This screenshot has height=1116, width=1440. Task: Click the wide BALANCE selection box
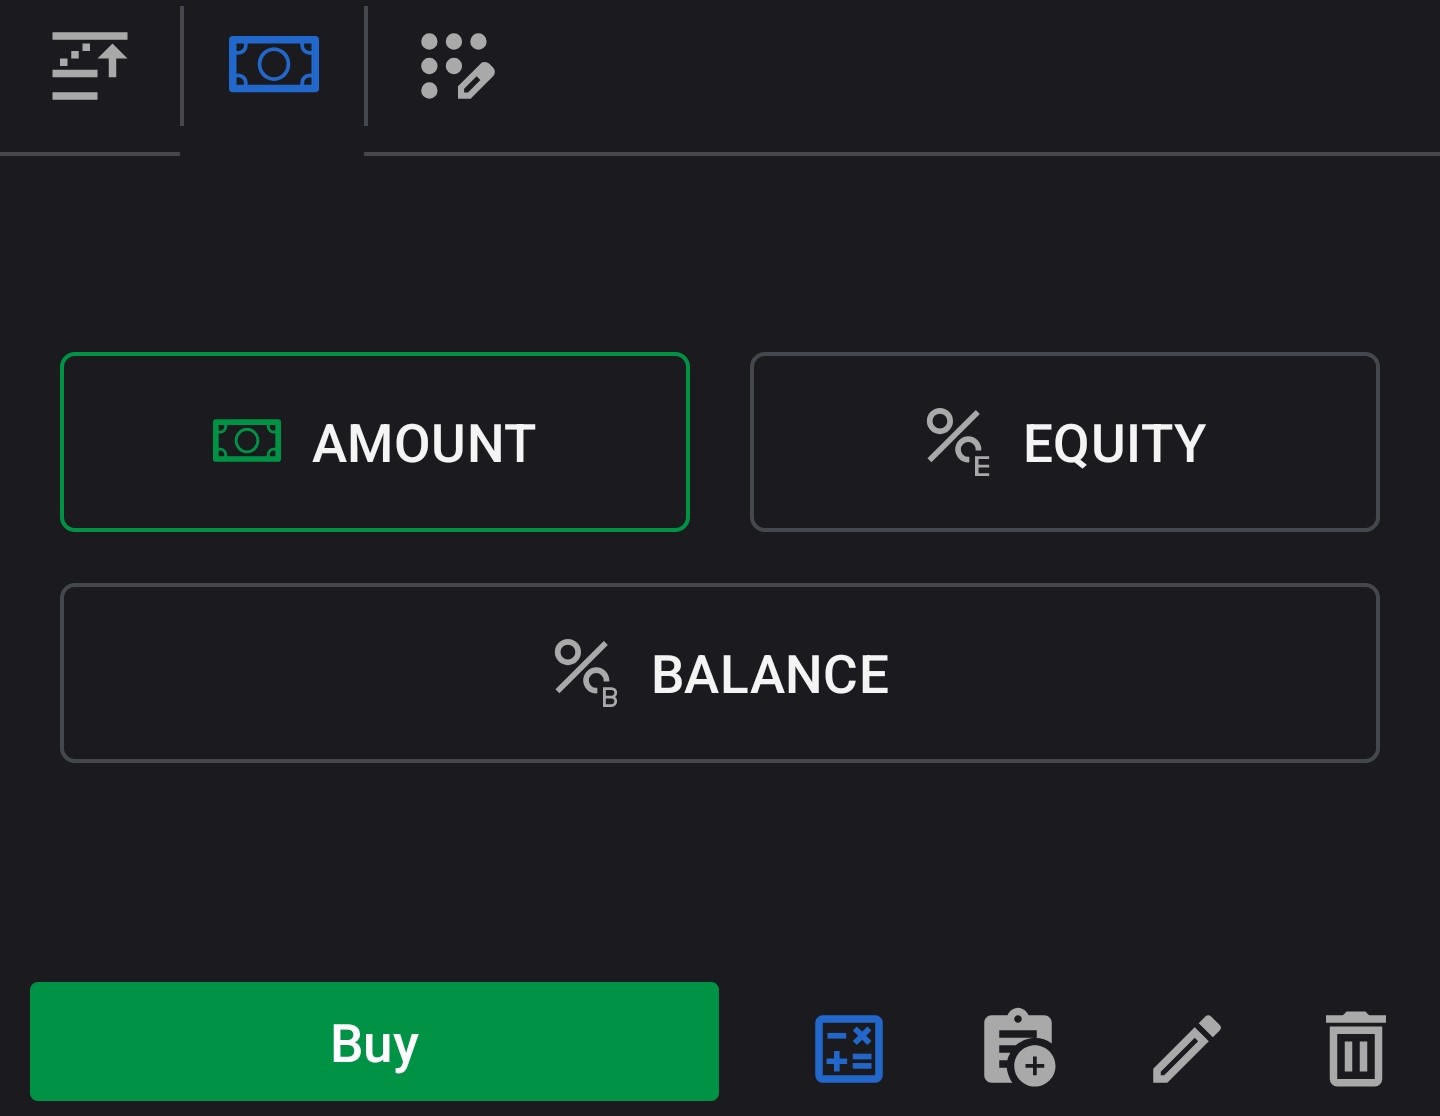tap(720, 672)
